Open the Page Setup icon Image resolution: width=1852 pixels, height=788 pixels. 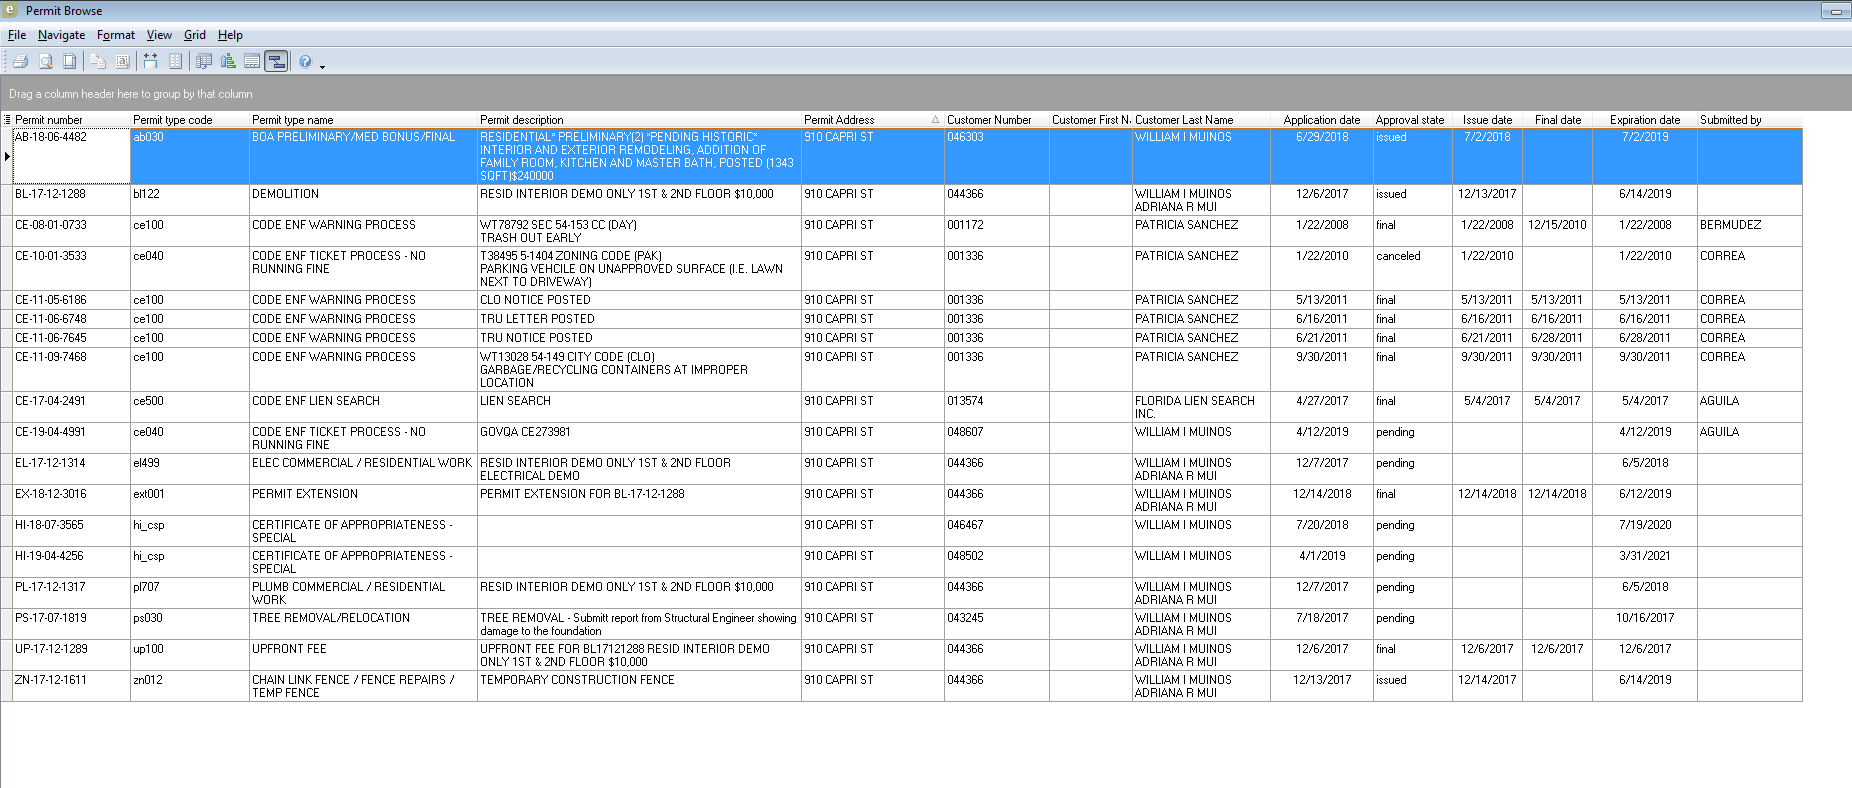[x=69, y=62]
